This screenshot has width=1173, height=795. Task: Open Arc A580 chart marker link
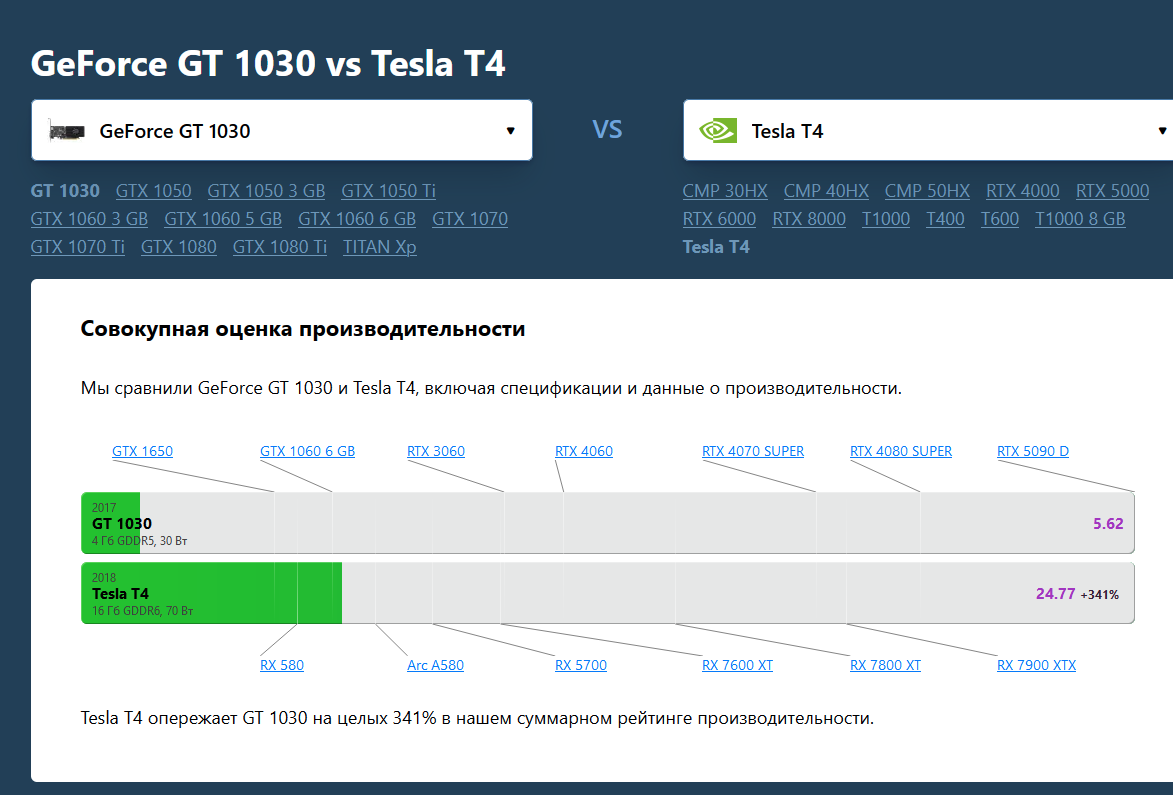(x=435, y=665)
